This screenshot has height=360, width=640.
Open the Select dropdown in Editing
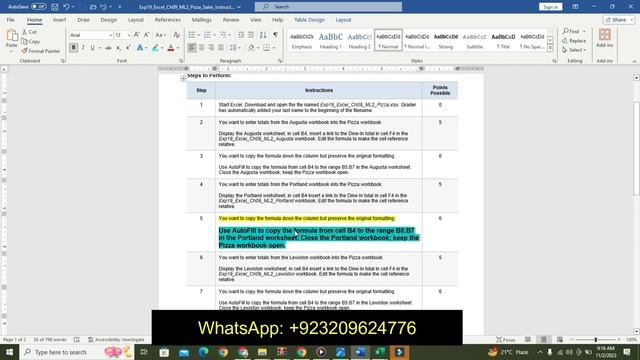tap(574, 50)
